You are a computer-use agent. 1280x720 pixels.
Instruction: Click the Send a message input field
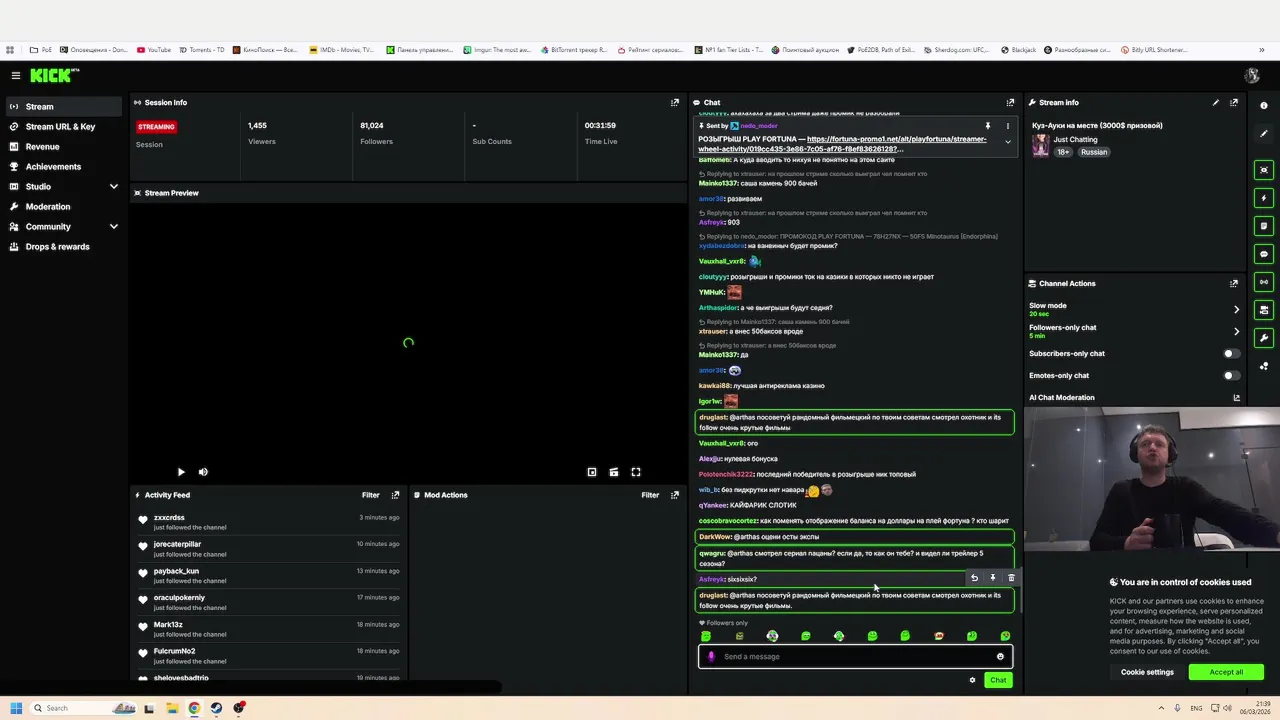855,657
